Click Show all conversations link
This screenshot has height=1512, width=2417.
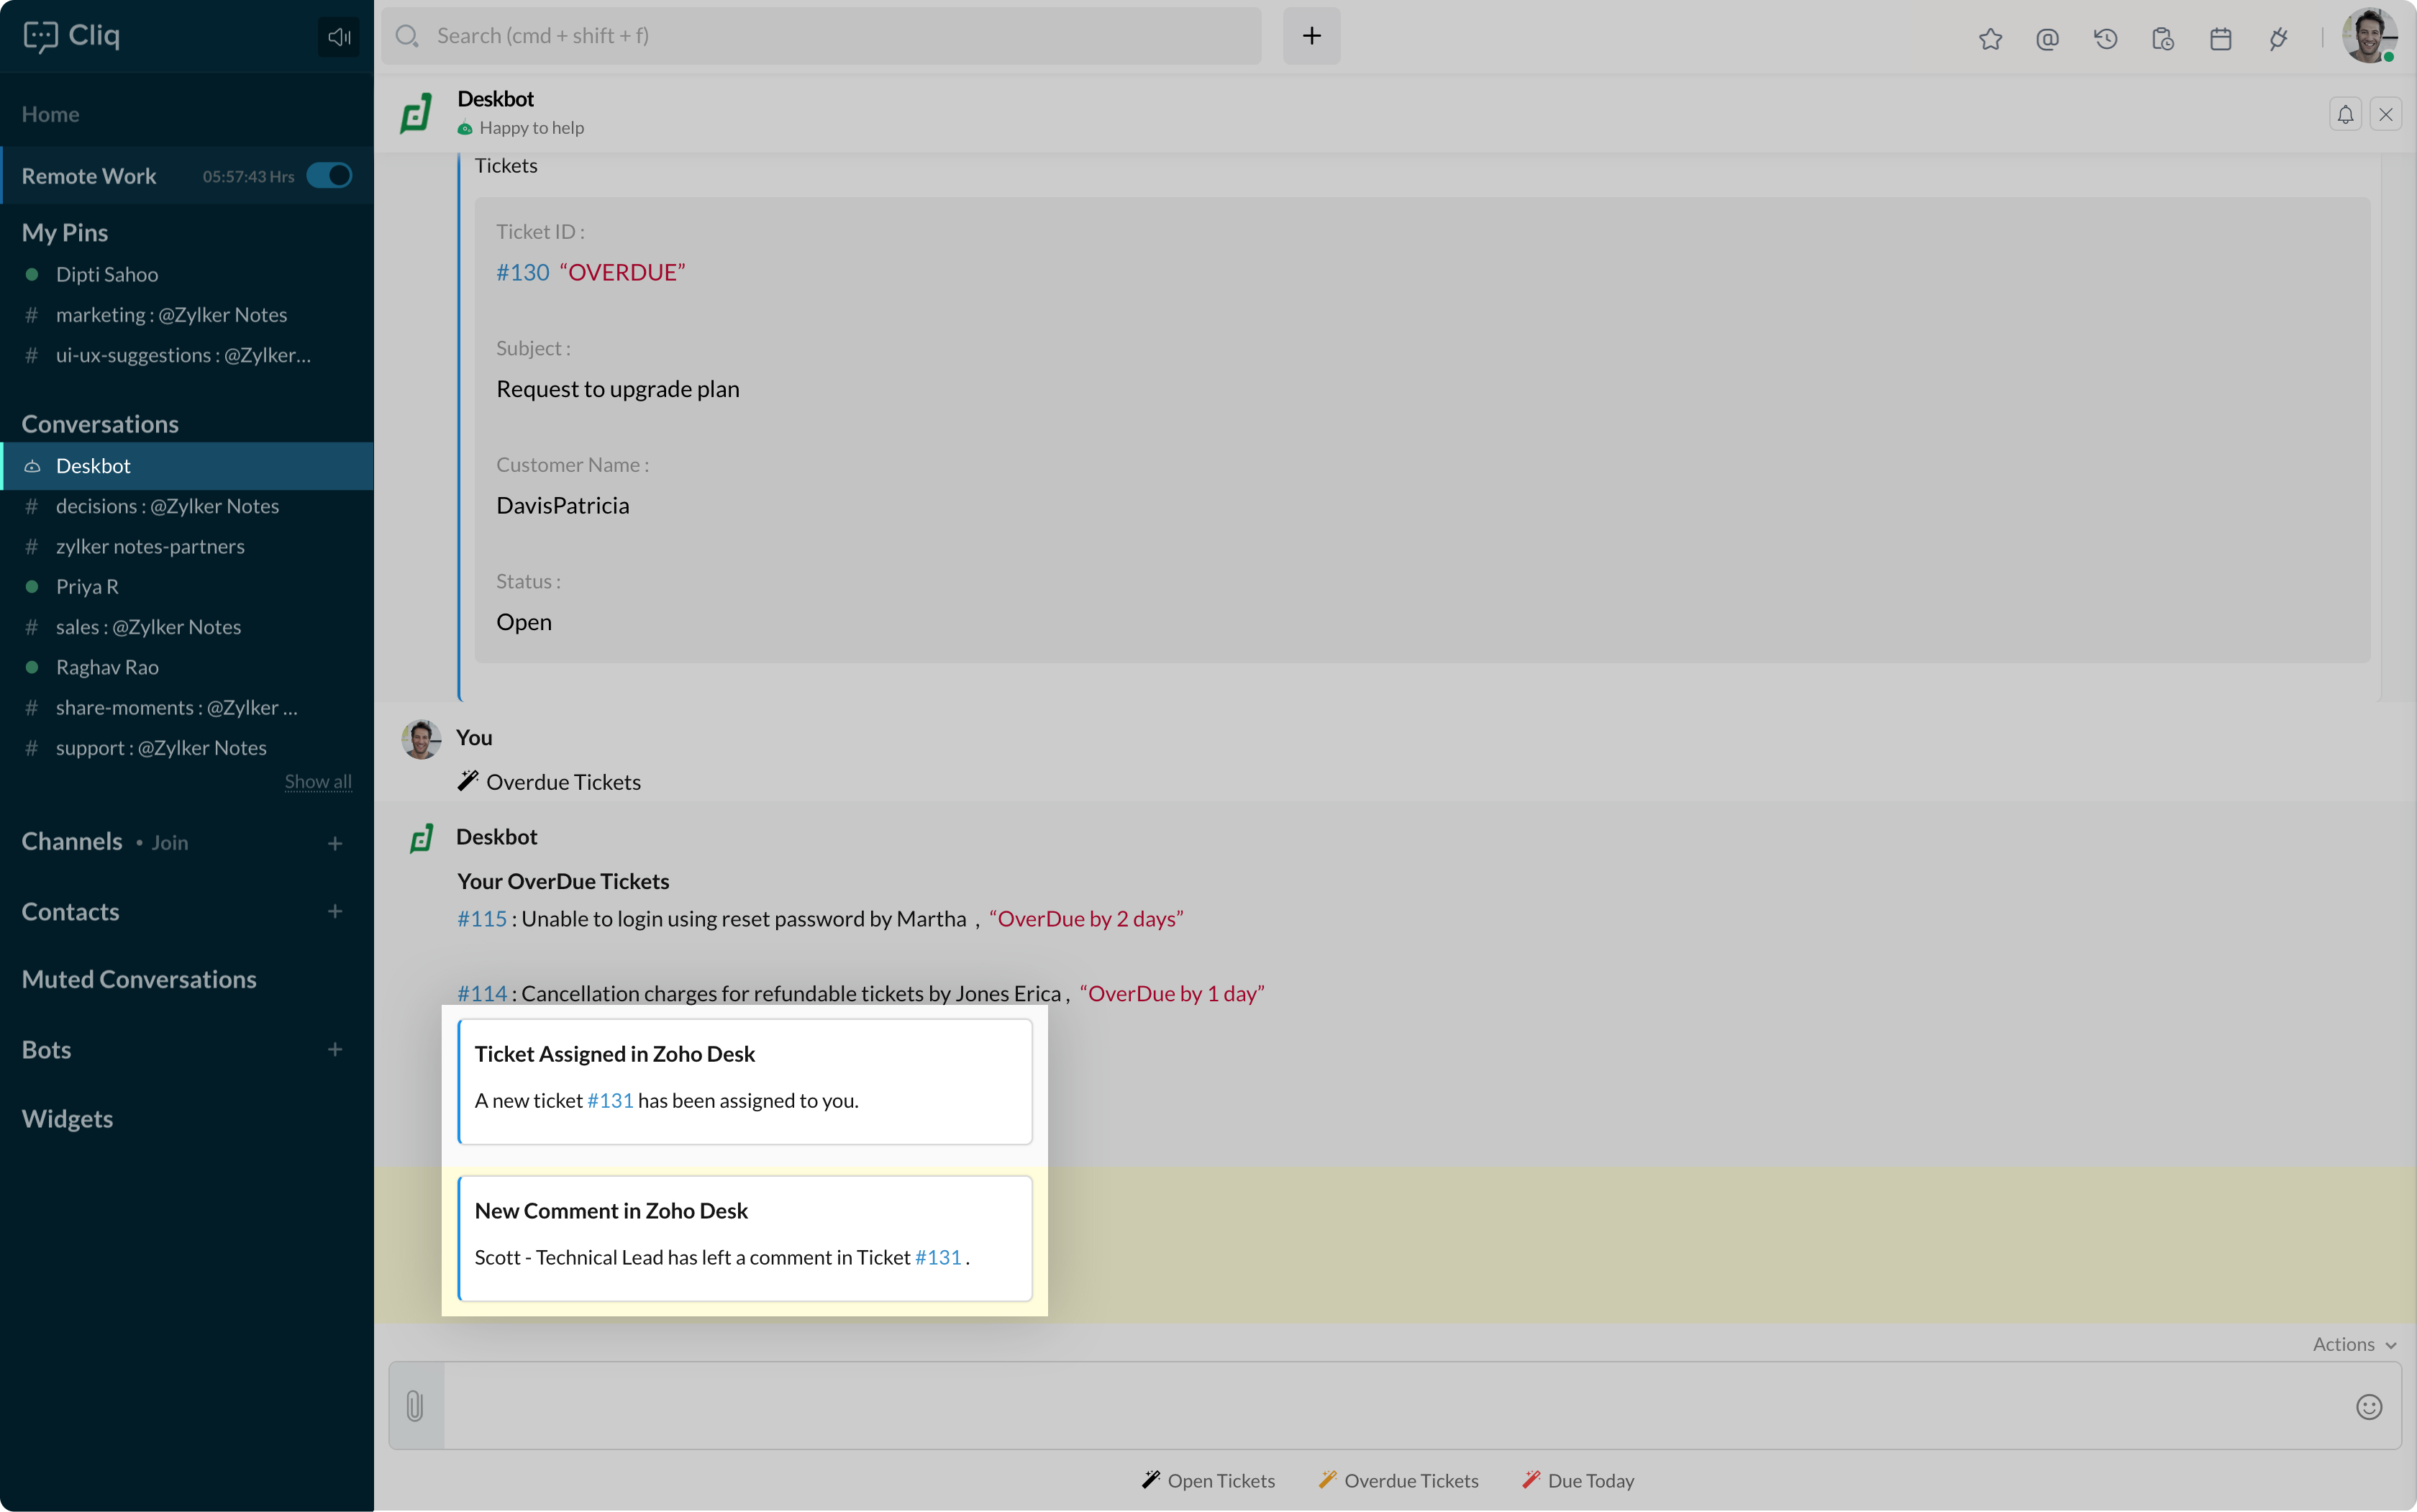[x=317, y=781]
